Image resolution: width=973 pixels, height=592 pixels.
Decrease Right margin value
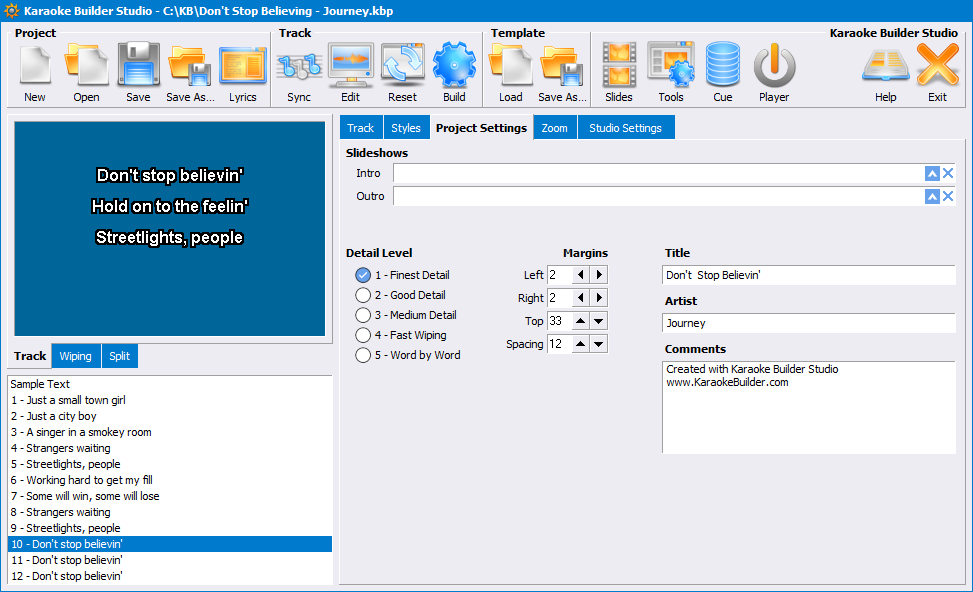click(x=581, y=298)
